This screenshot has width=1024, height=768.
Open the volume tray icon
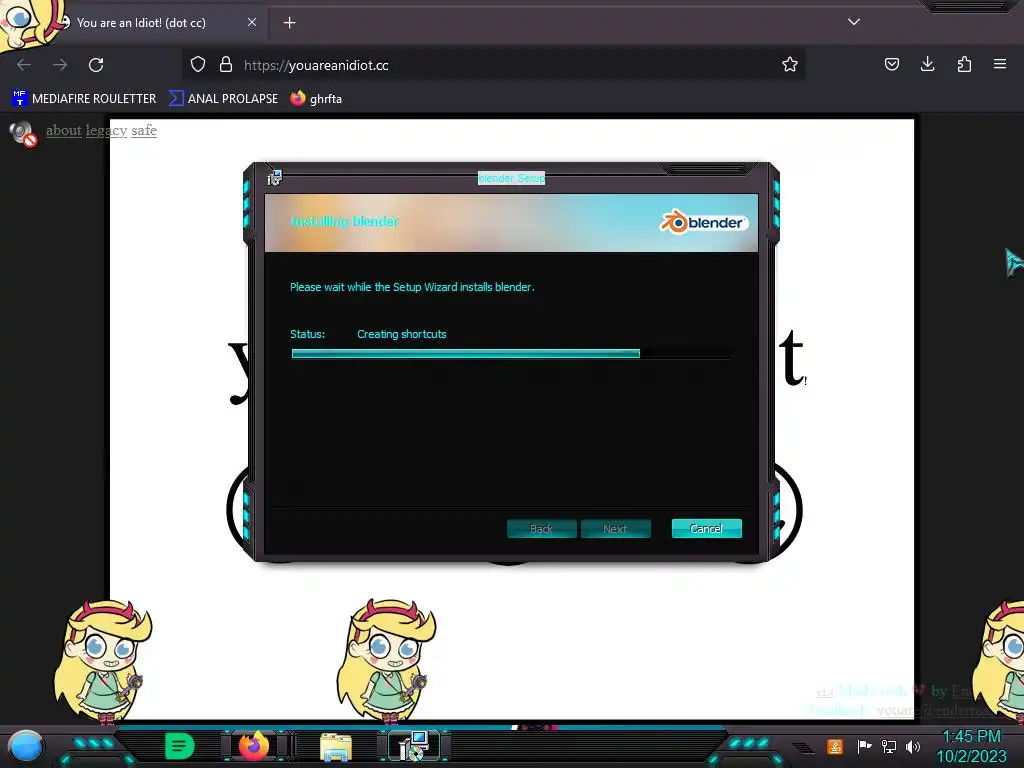(x=913, y=746)
